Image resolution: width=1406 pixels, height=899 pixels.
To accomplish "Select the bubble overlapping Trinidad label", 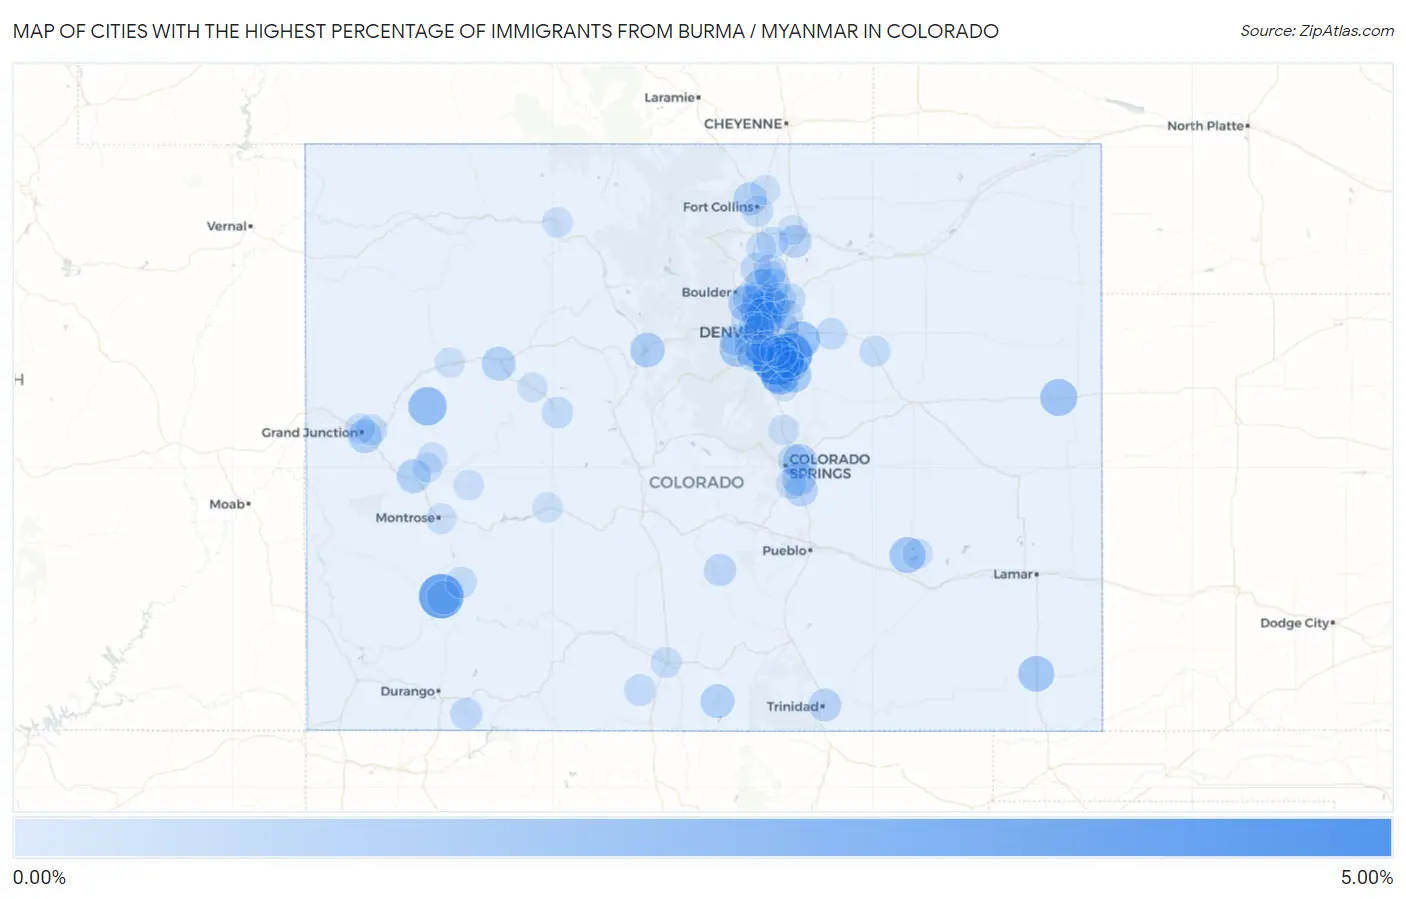I will tap(824, 705).
